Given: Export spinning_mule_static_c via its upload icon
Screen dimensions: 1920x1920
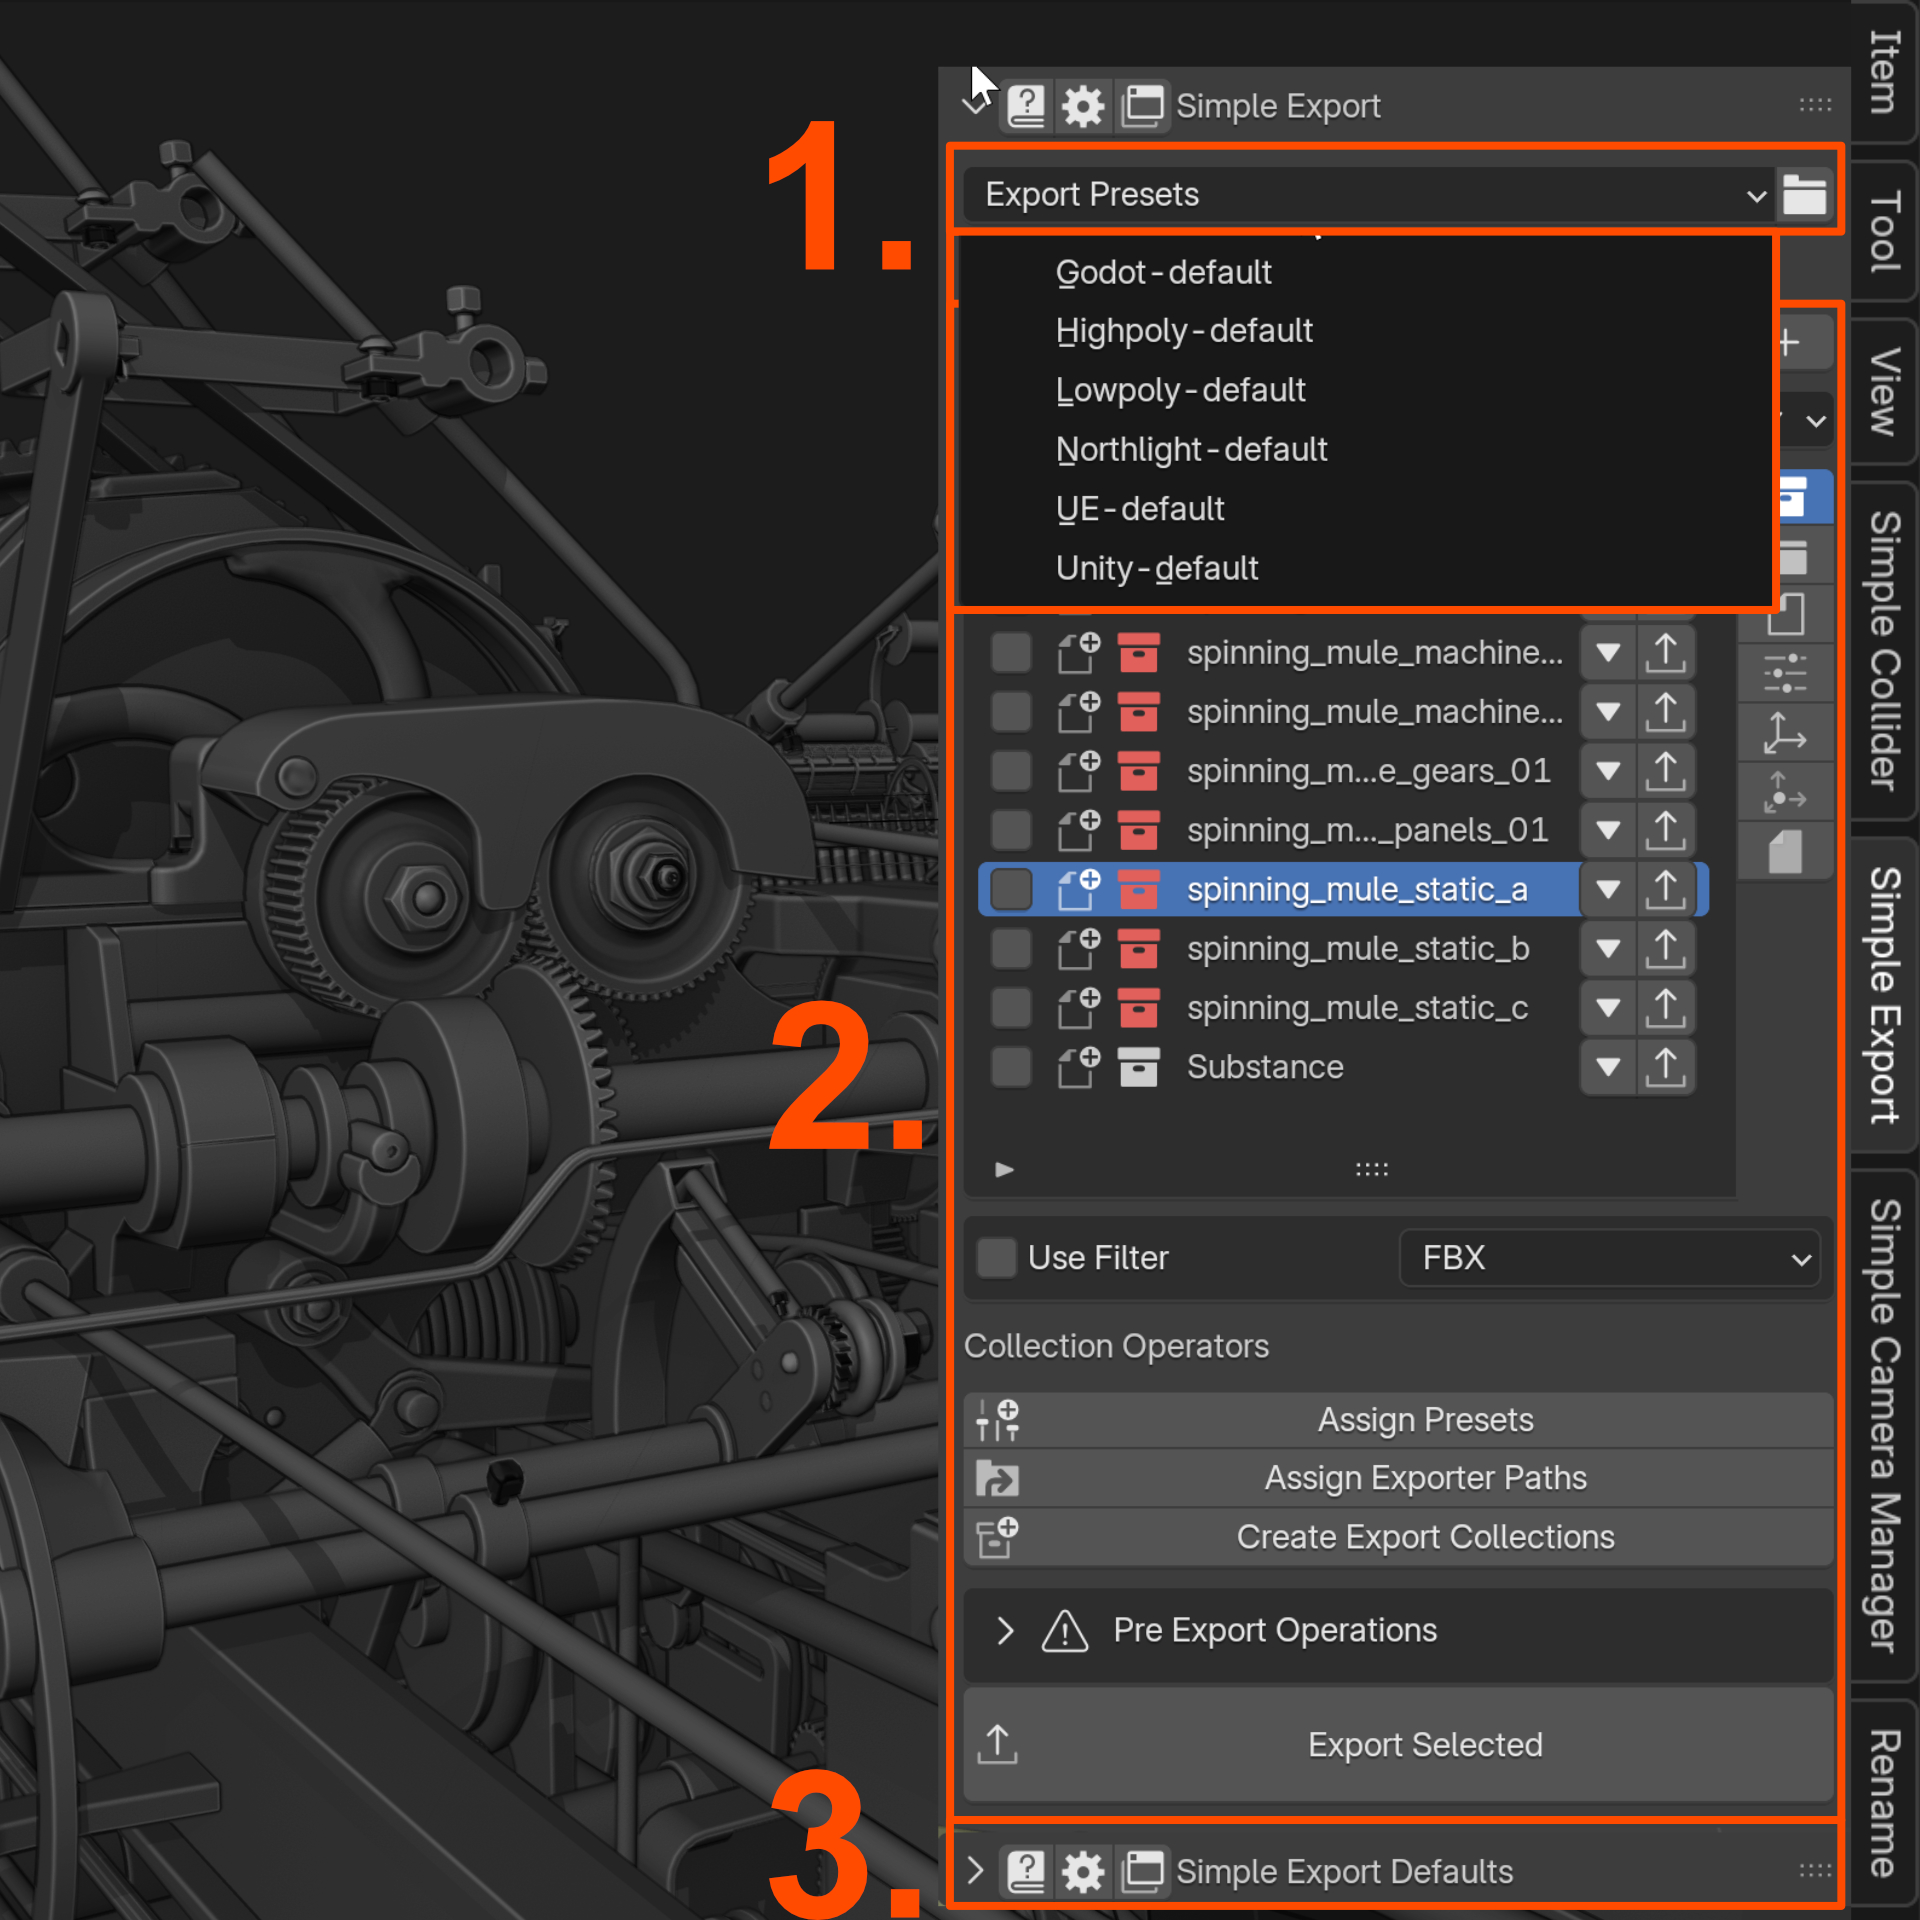Looking at the screenshot, I should tap(1665, 1008).
